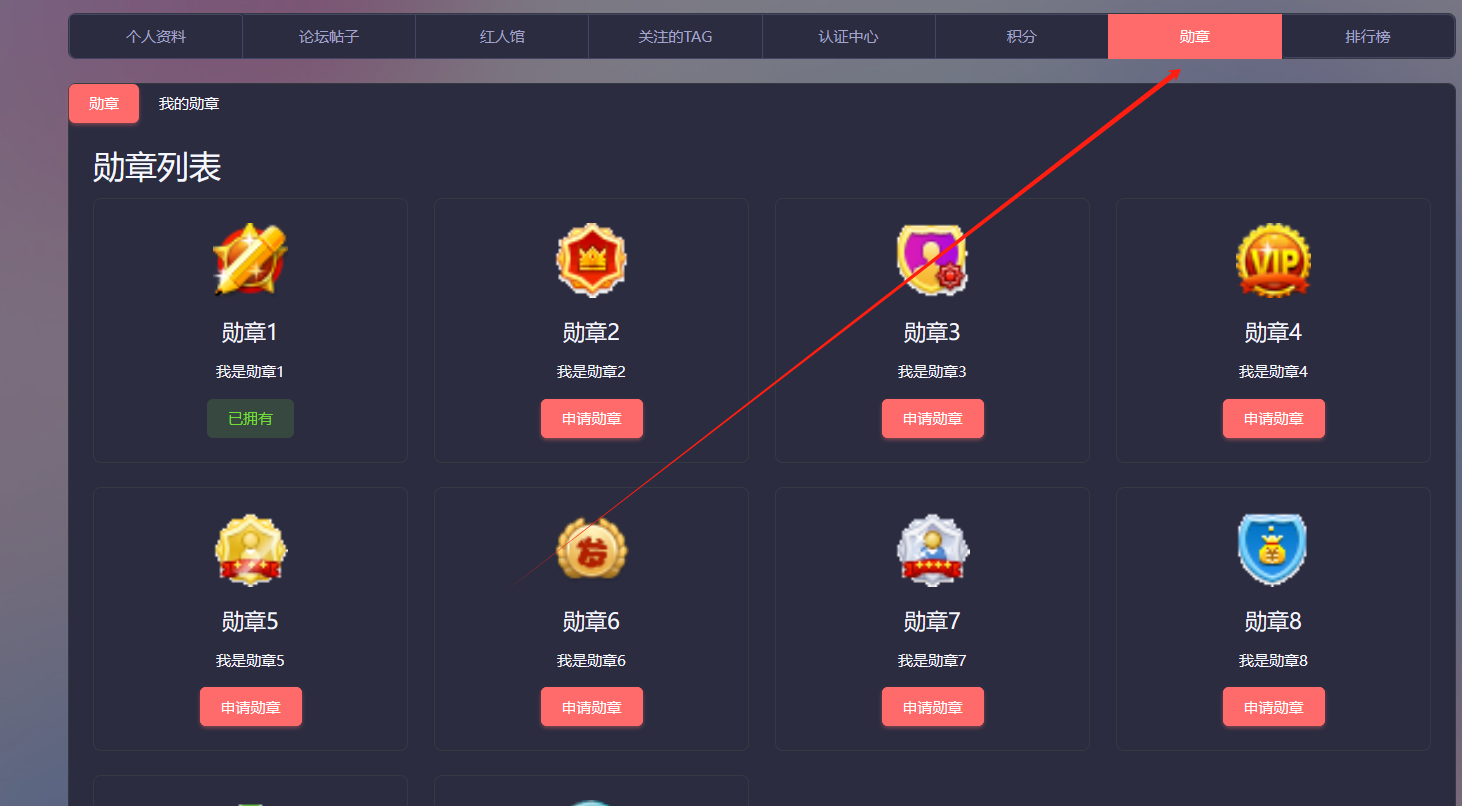Open the 排行榜 tab
This screenshot has width=1462, height=806.
pos(1367,37)
